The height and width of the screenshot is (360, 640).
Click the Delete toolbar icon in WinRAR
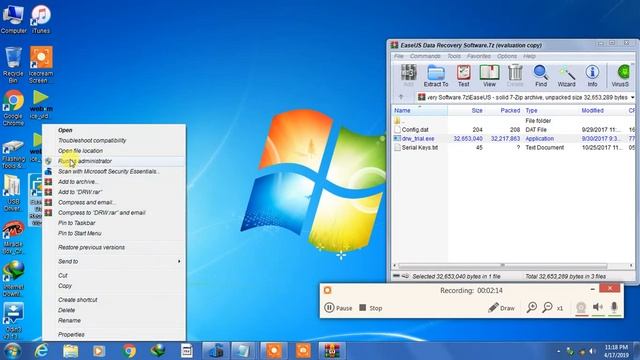515,76
